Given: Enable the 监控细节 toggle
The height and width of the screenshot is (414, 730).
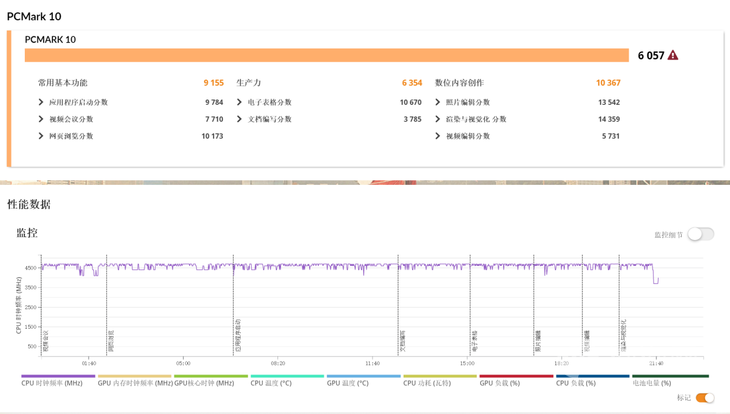Looking at the screenshot, I should point(700,234).
